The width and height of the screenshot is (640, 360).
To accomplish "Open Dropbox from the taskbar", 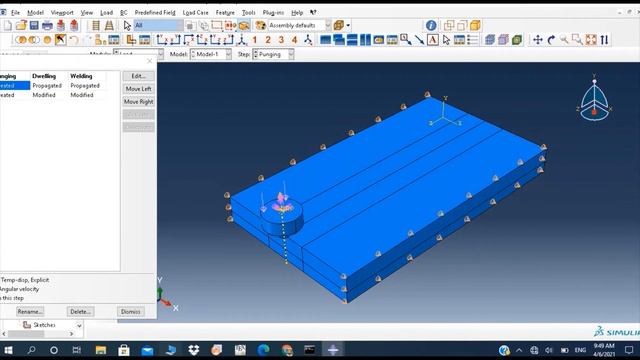I will coord(193,350).
